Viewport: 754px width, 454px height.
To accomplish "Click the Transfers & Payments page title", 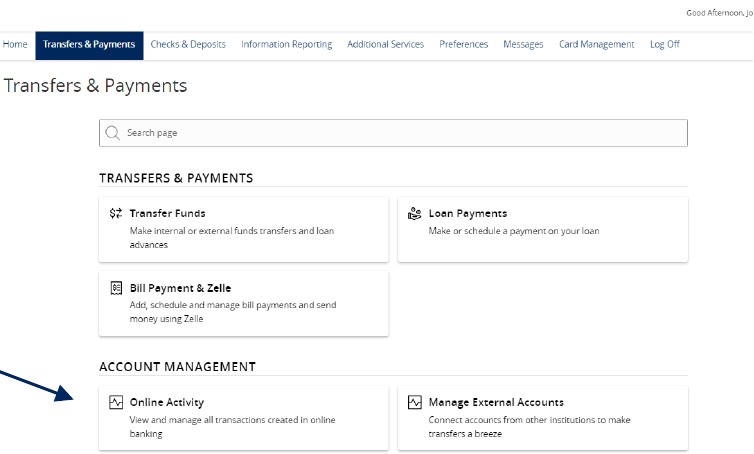I will [95, 86].
